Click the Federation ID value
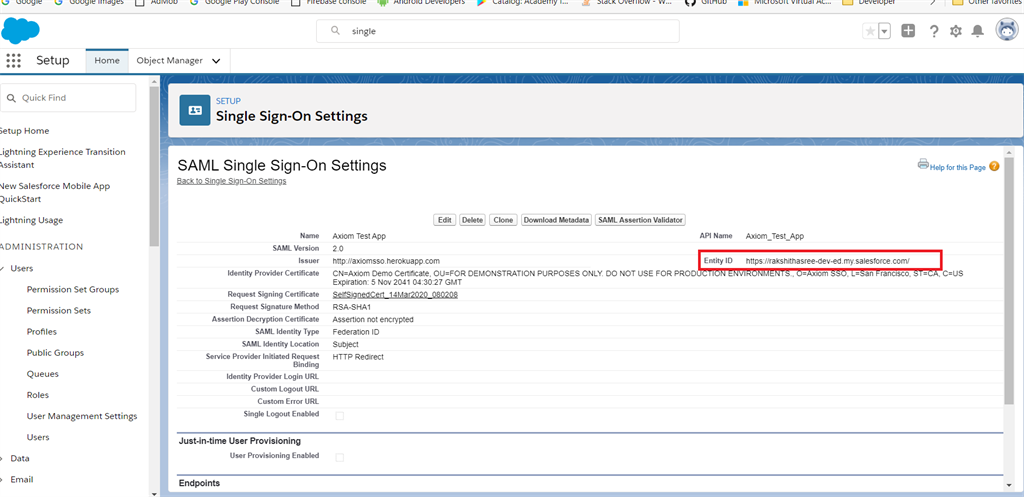Viewport: 1024px width, 497px height. click(356, 332)
